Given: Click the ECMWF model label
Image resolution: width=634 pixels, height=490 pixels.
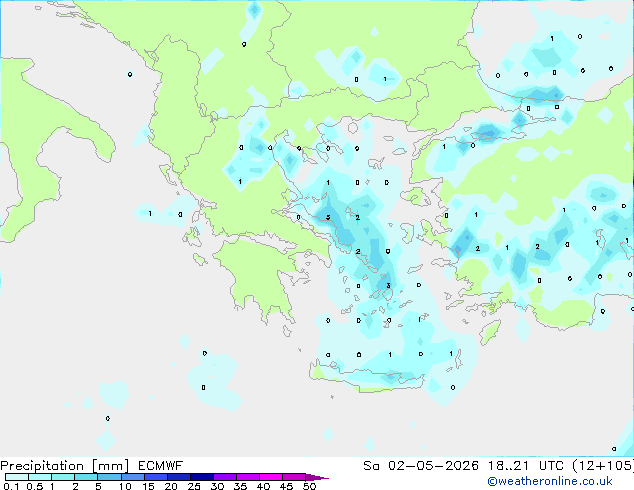Looking at the screenshot, I should click(161, 466).
